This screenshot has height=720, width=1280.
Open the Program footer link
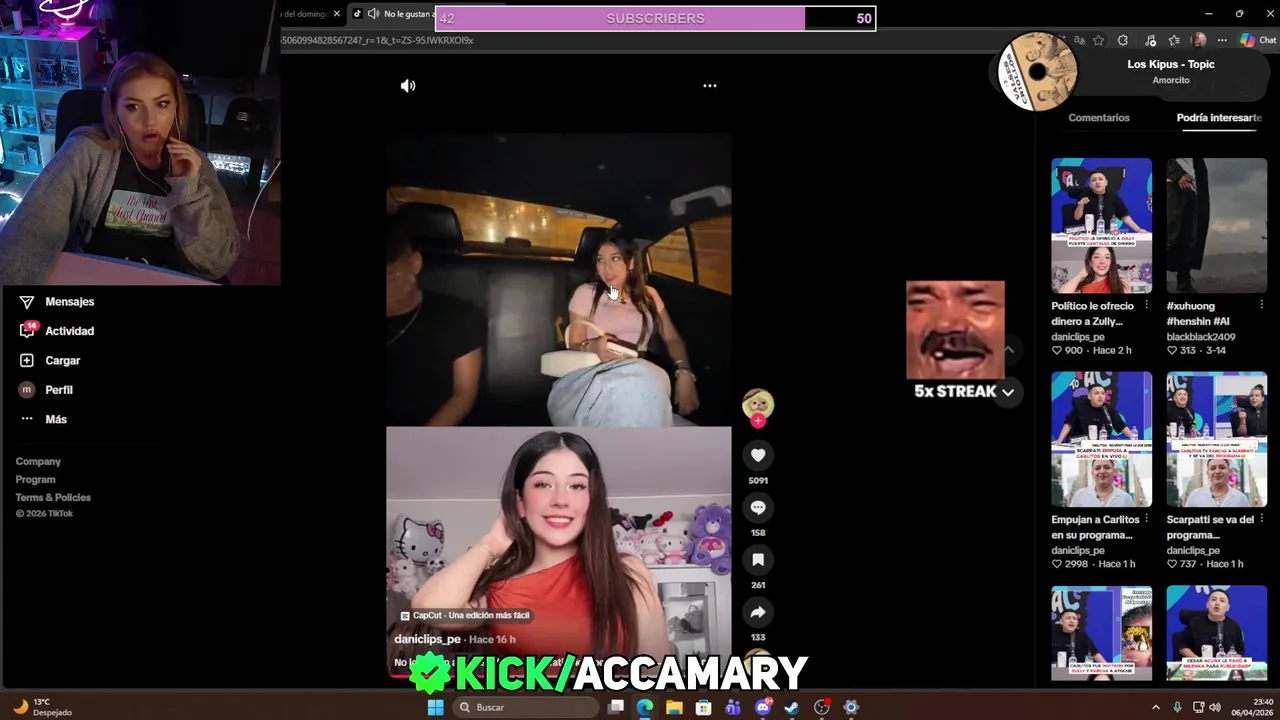[35, 480]
